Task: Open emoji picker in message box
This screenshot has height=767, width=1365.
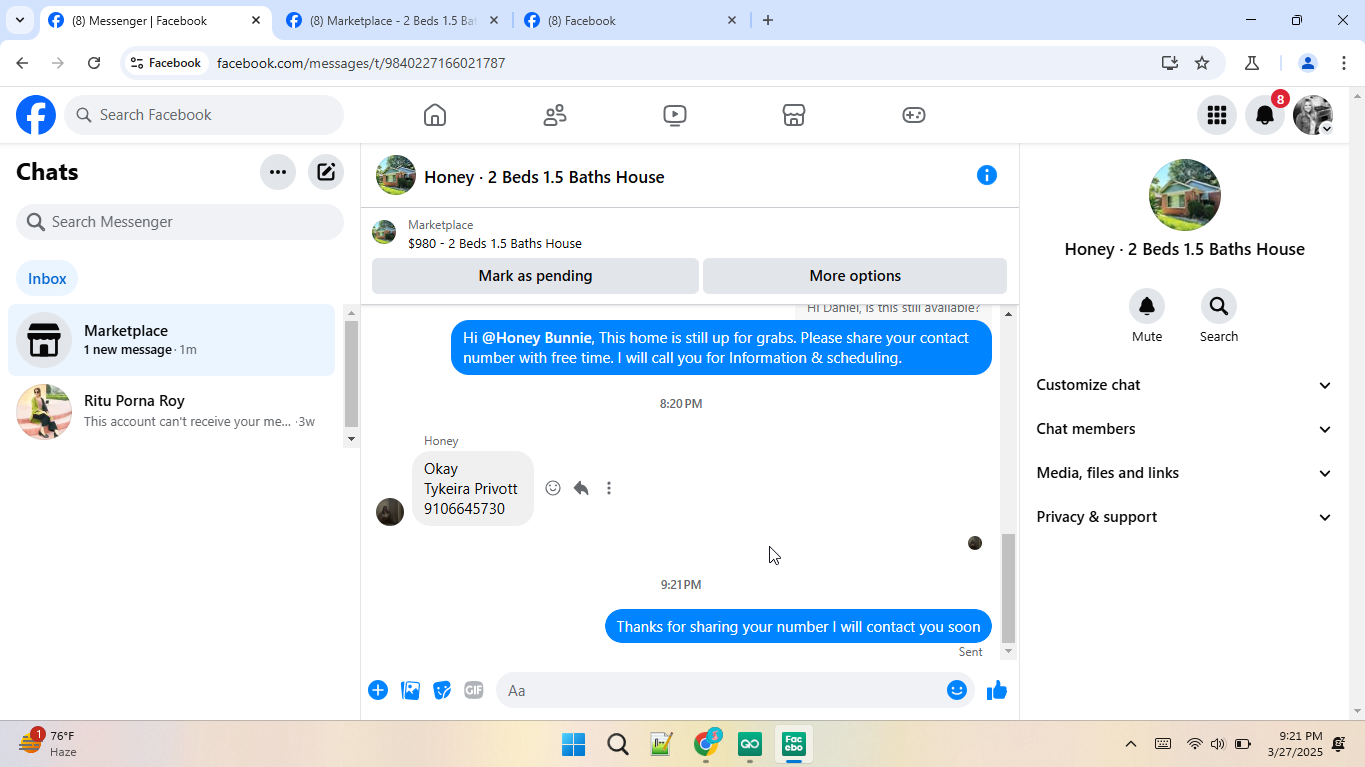Action: 957,690
